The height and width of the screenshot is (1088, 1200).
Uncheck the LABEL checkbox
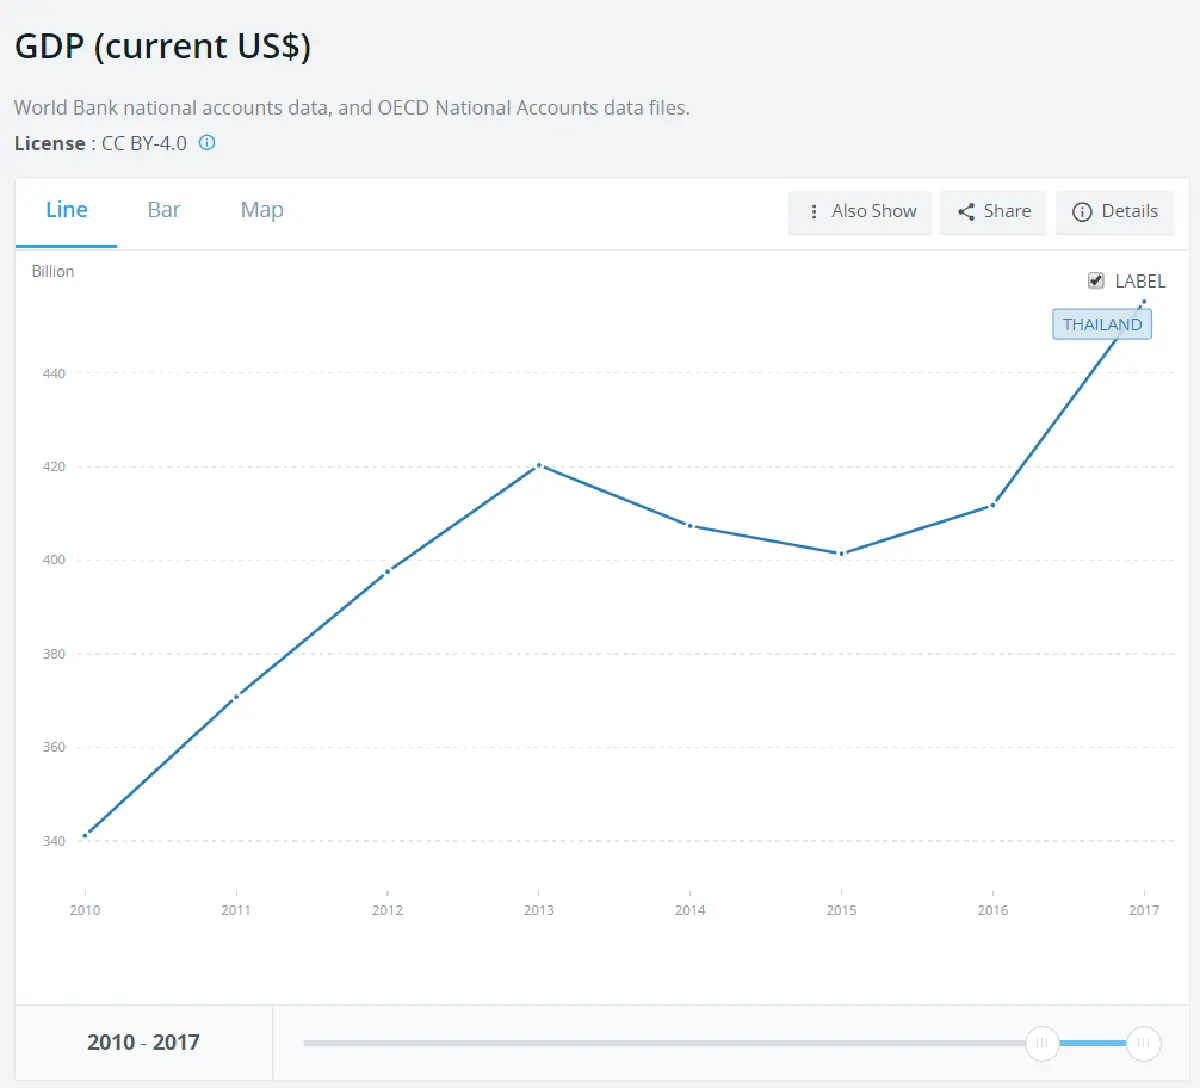click(1096, 281)
